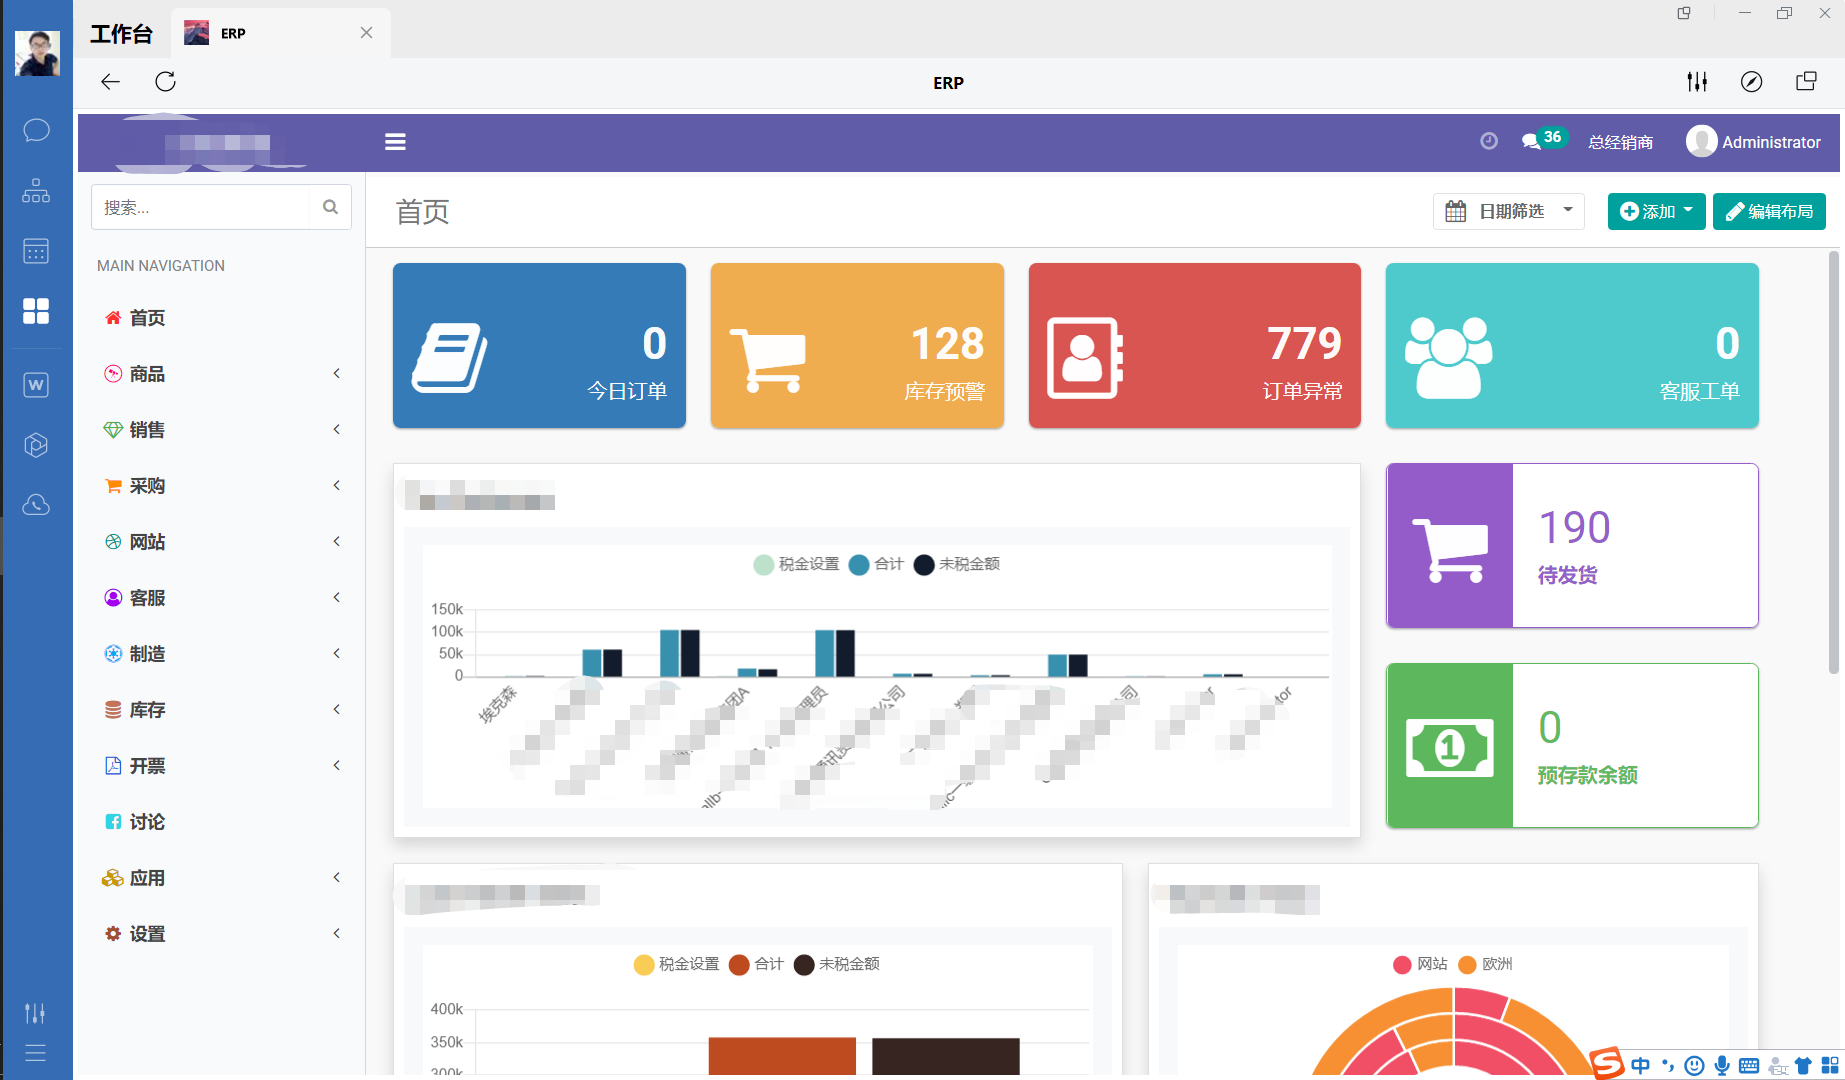Click the shirt skin icon in IME bar

1803,1066
